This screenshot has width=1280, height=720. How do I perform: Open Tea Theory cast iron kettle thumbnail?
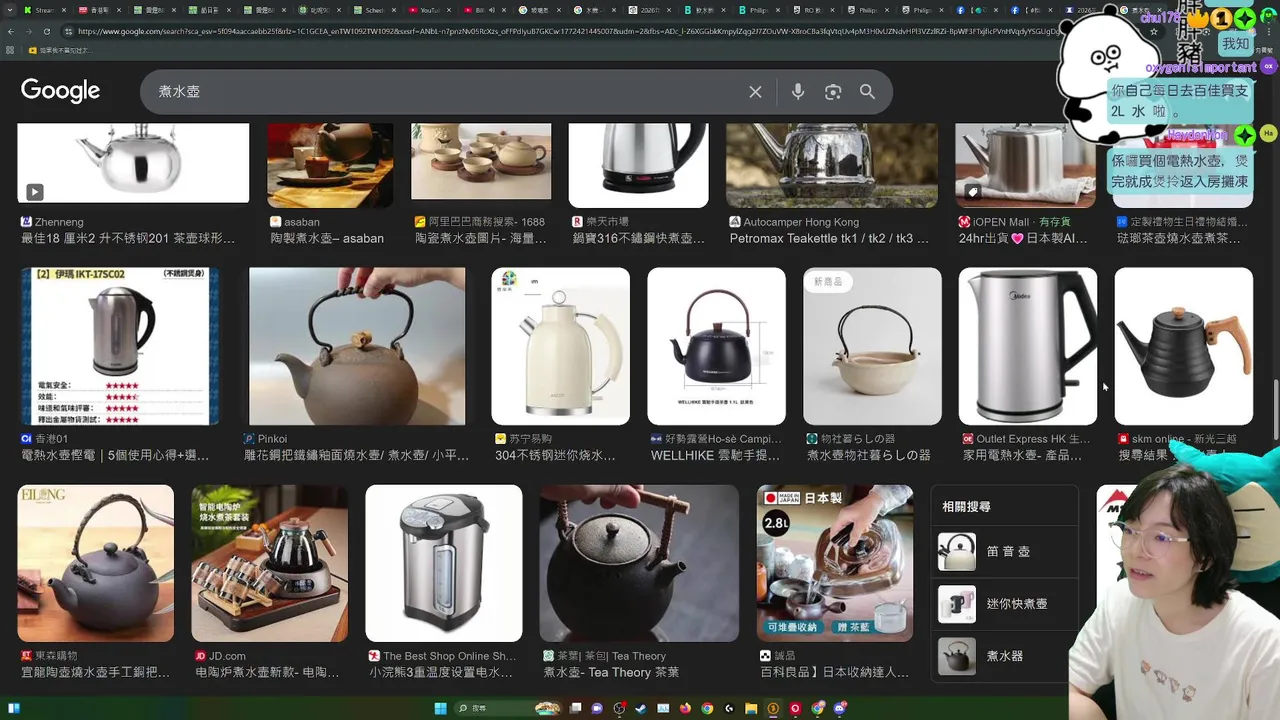point(639,563)
